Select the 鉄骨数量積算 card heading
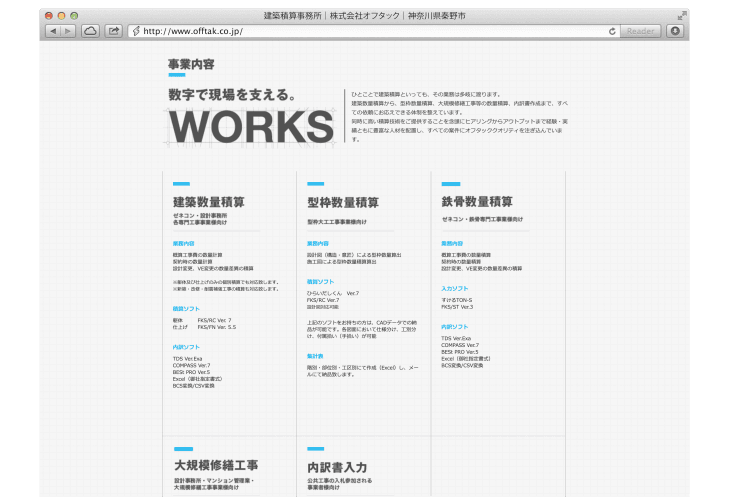Screen dimensions: 730x500 point(477,202)
